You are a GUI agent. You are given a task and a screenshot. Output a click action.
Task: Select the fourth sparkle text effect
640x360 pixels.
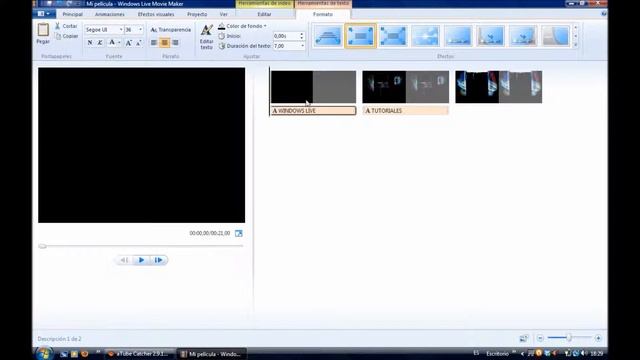coord(425,36)
